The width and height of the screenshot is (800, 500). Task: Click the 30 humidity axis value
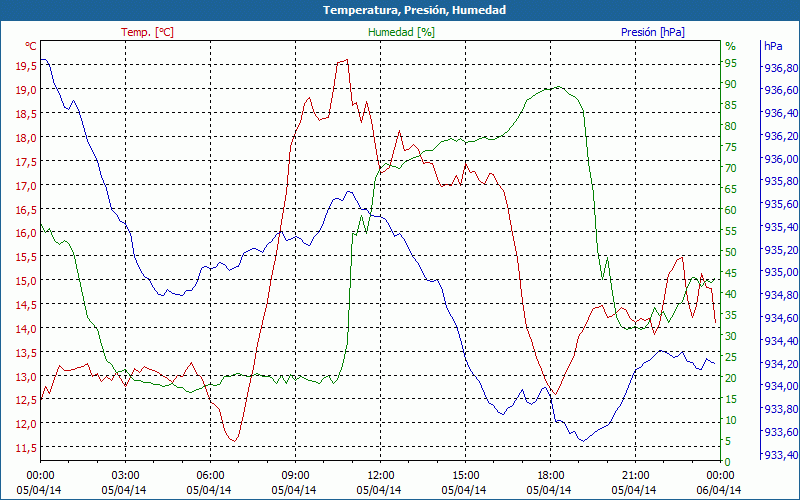(731, 336)
